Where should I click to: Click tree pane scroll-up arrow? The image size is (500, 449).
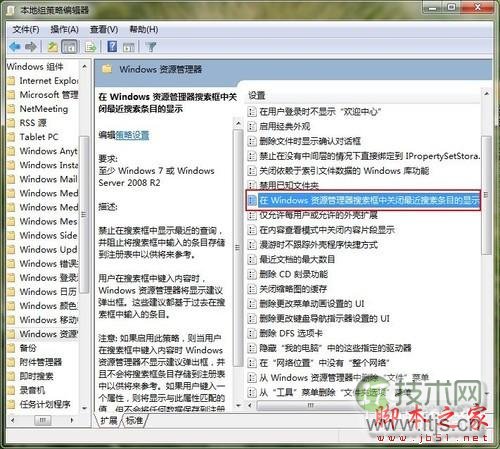point(84,67)
